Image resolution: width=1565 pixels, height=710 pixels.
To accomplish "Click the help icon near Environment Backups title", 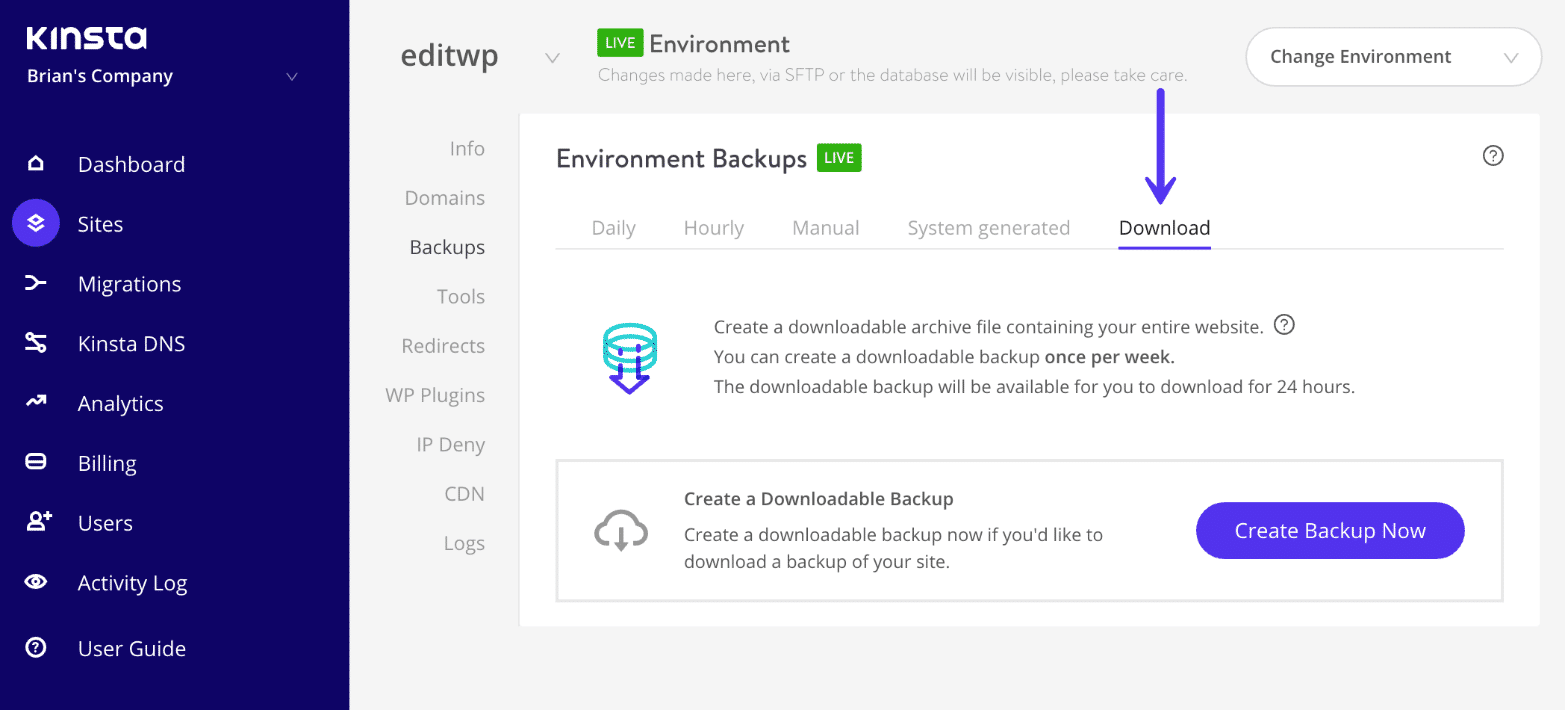I will coord(1493,155).
